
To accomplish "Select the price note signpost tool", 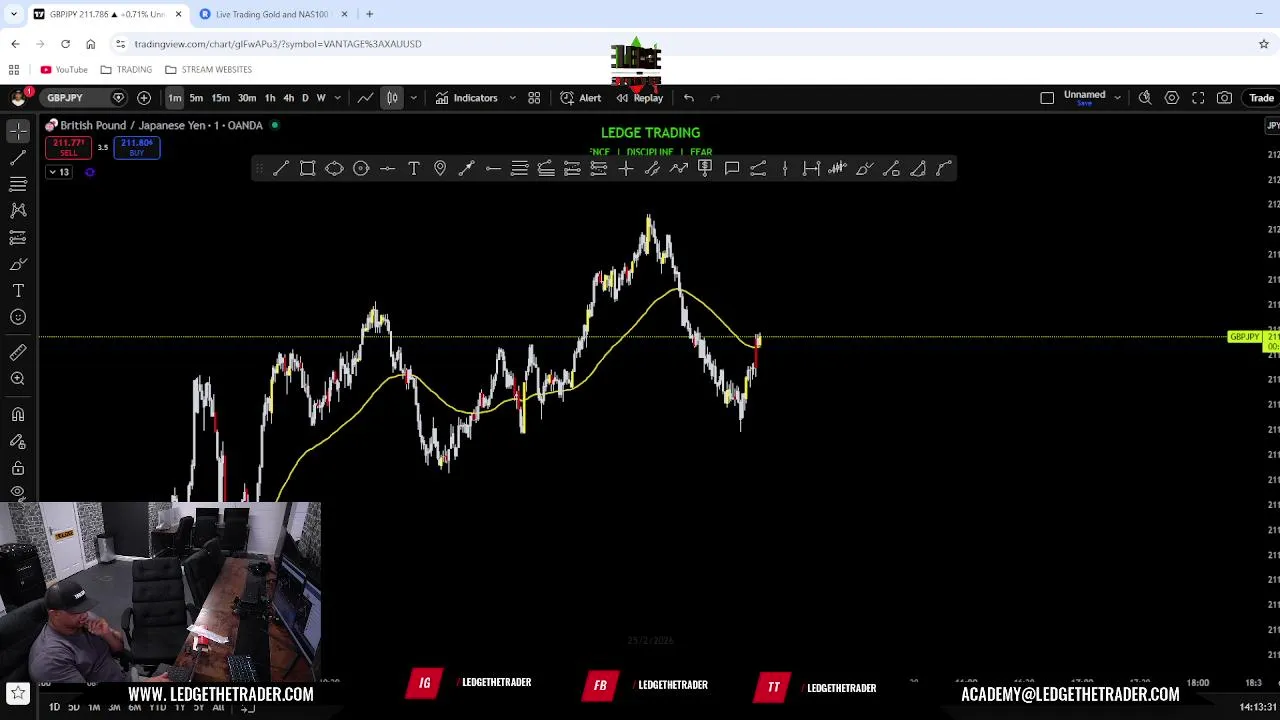I will pyautogui.click(x=705, y=169).
